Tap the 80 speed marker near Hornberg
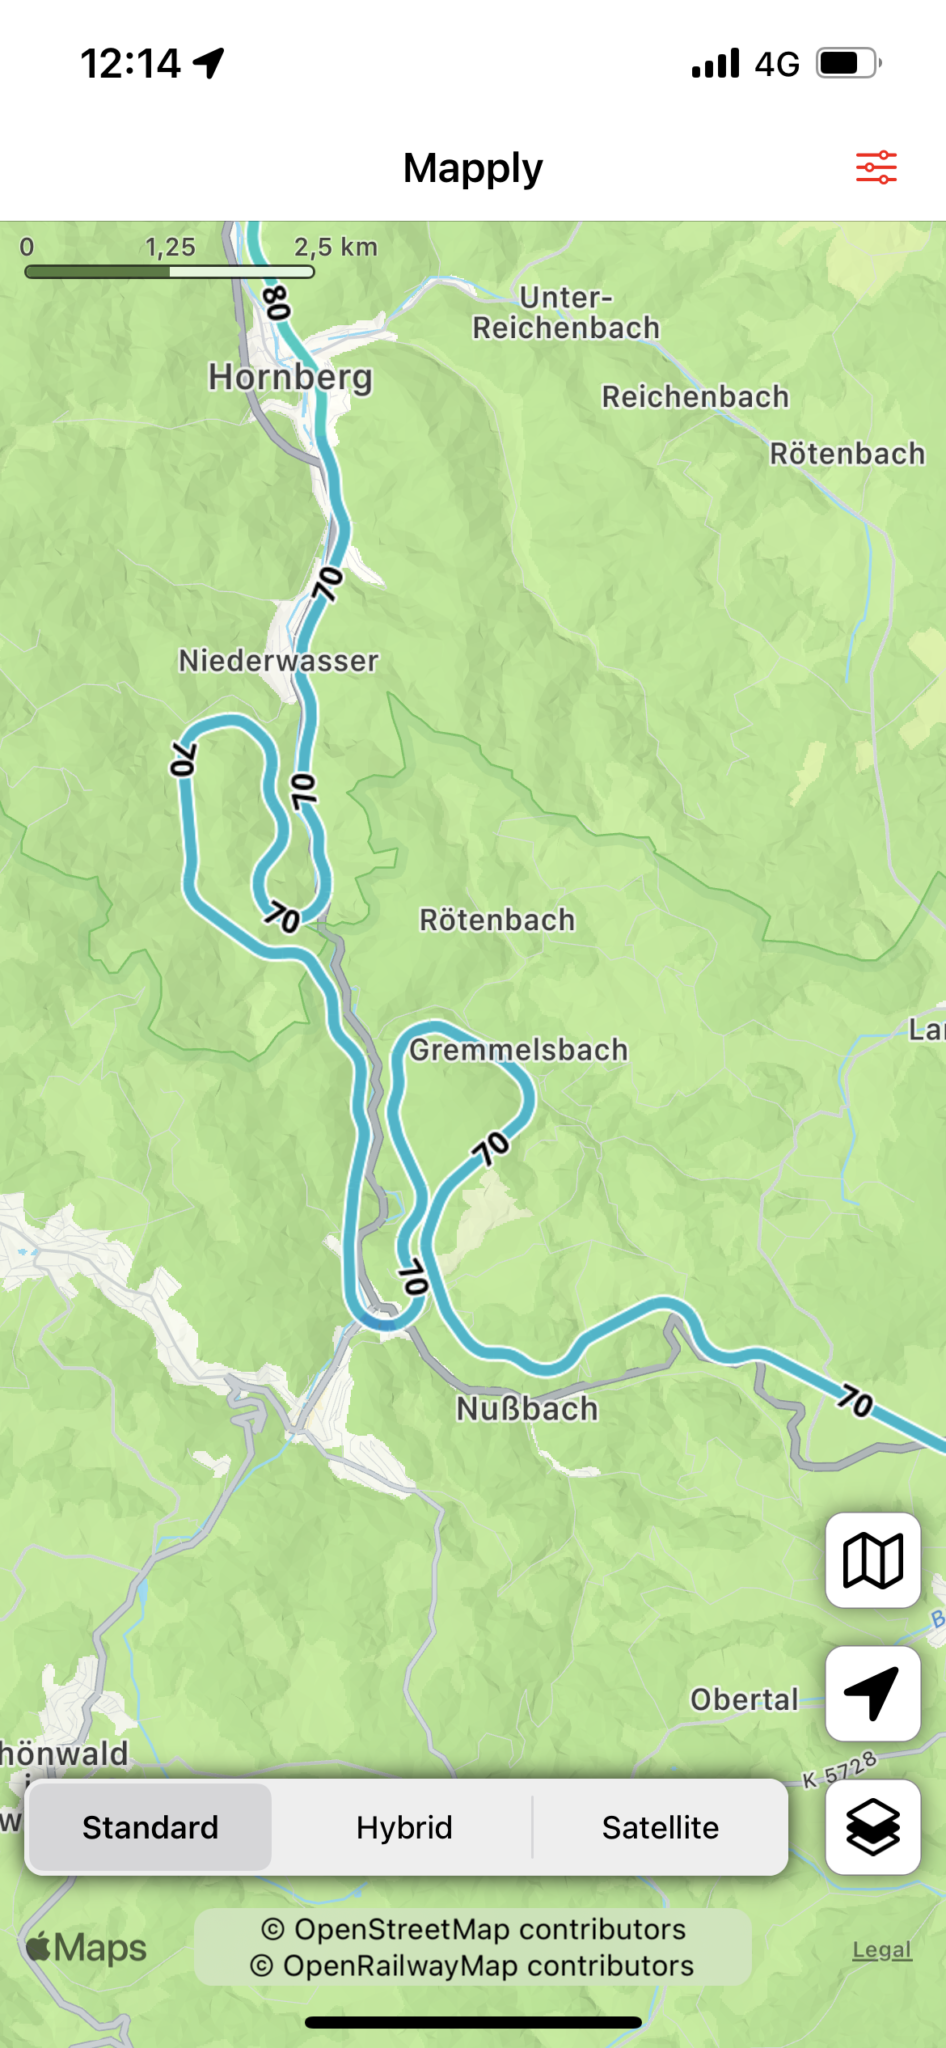The height and width of the screenshot is (2048, 946). click(x=276, y=302)
